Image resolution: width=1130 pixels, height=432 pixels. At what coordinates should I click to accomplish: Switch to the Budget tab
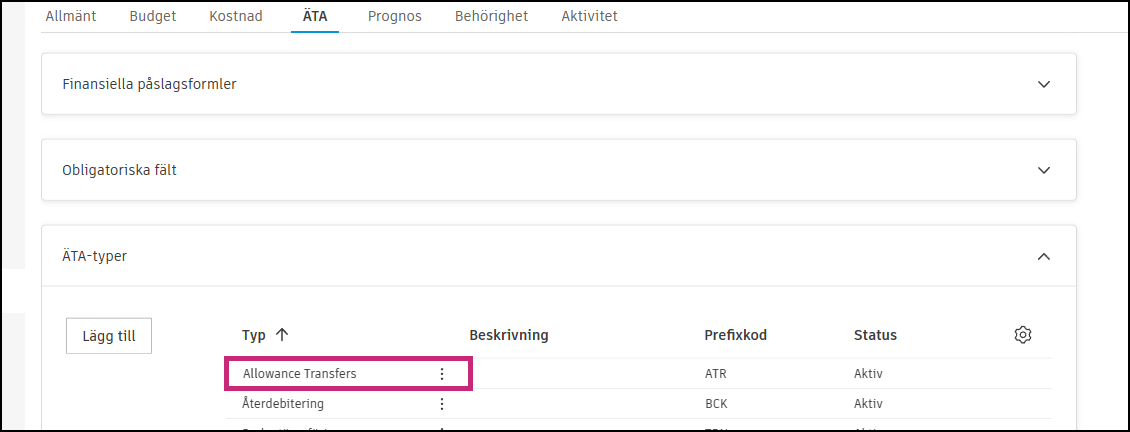[x=153, y=16]
